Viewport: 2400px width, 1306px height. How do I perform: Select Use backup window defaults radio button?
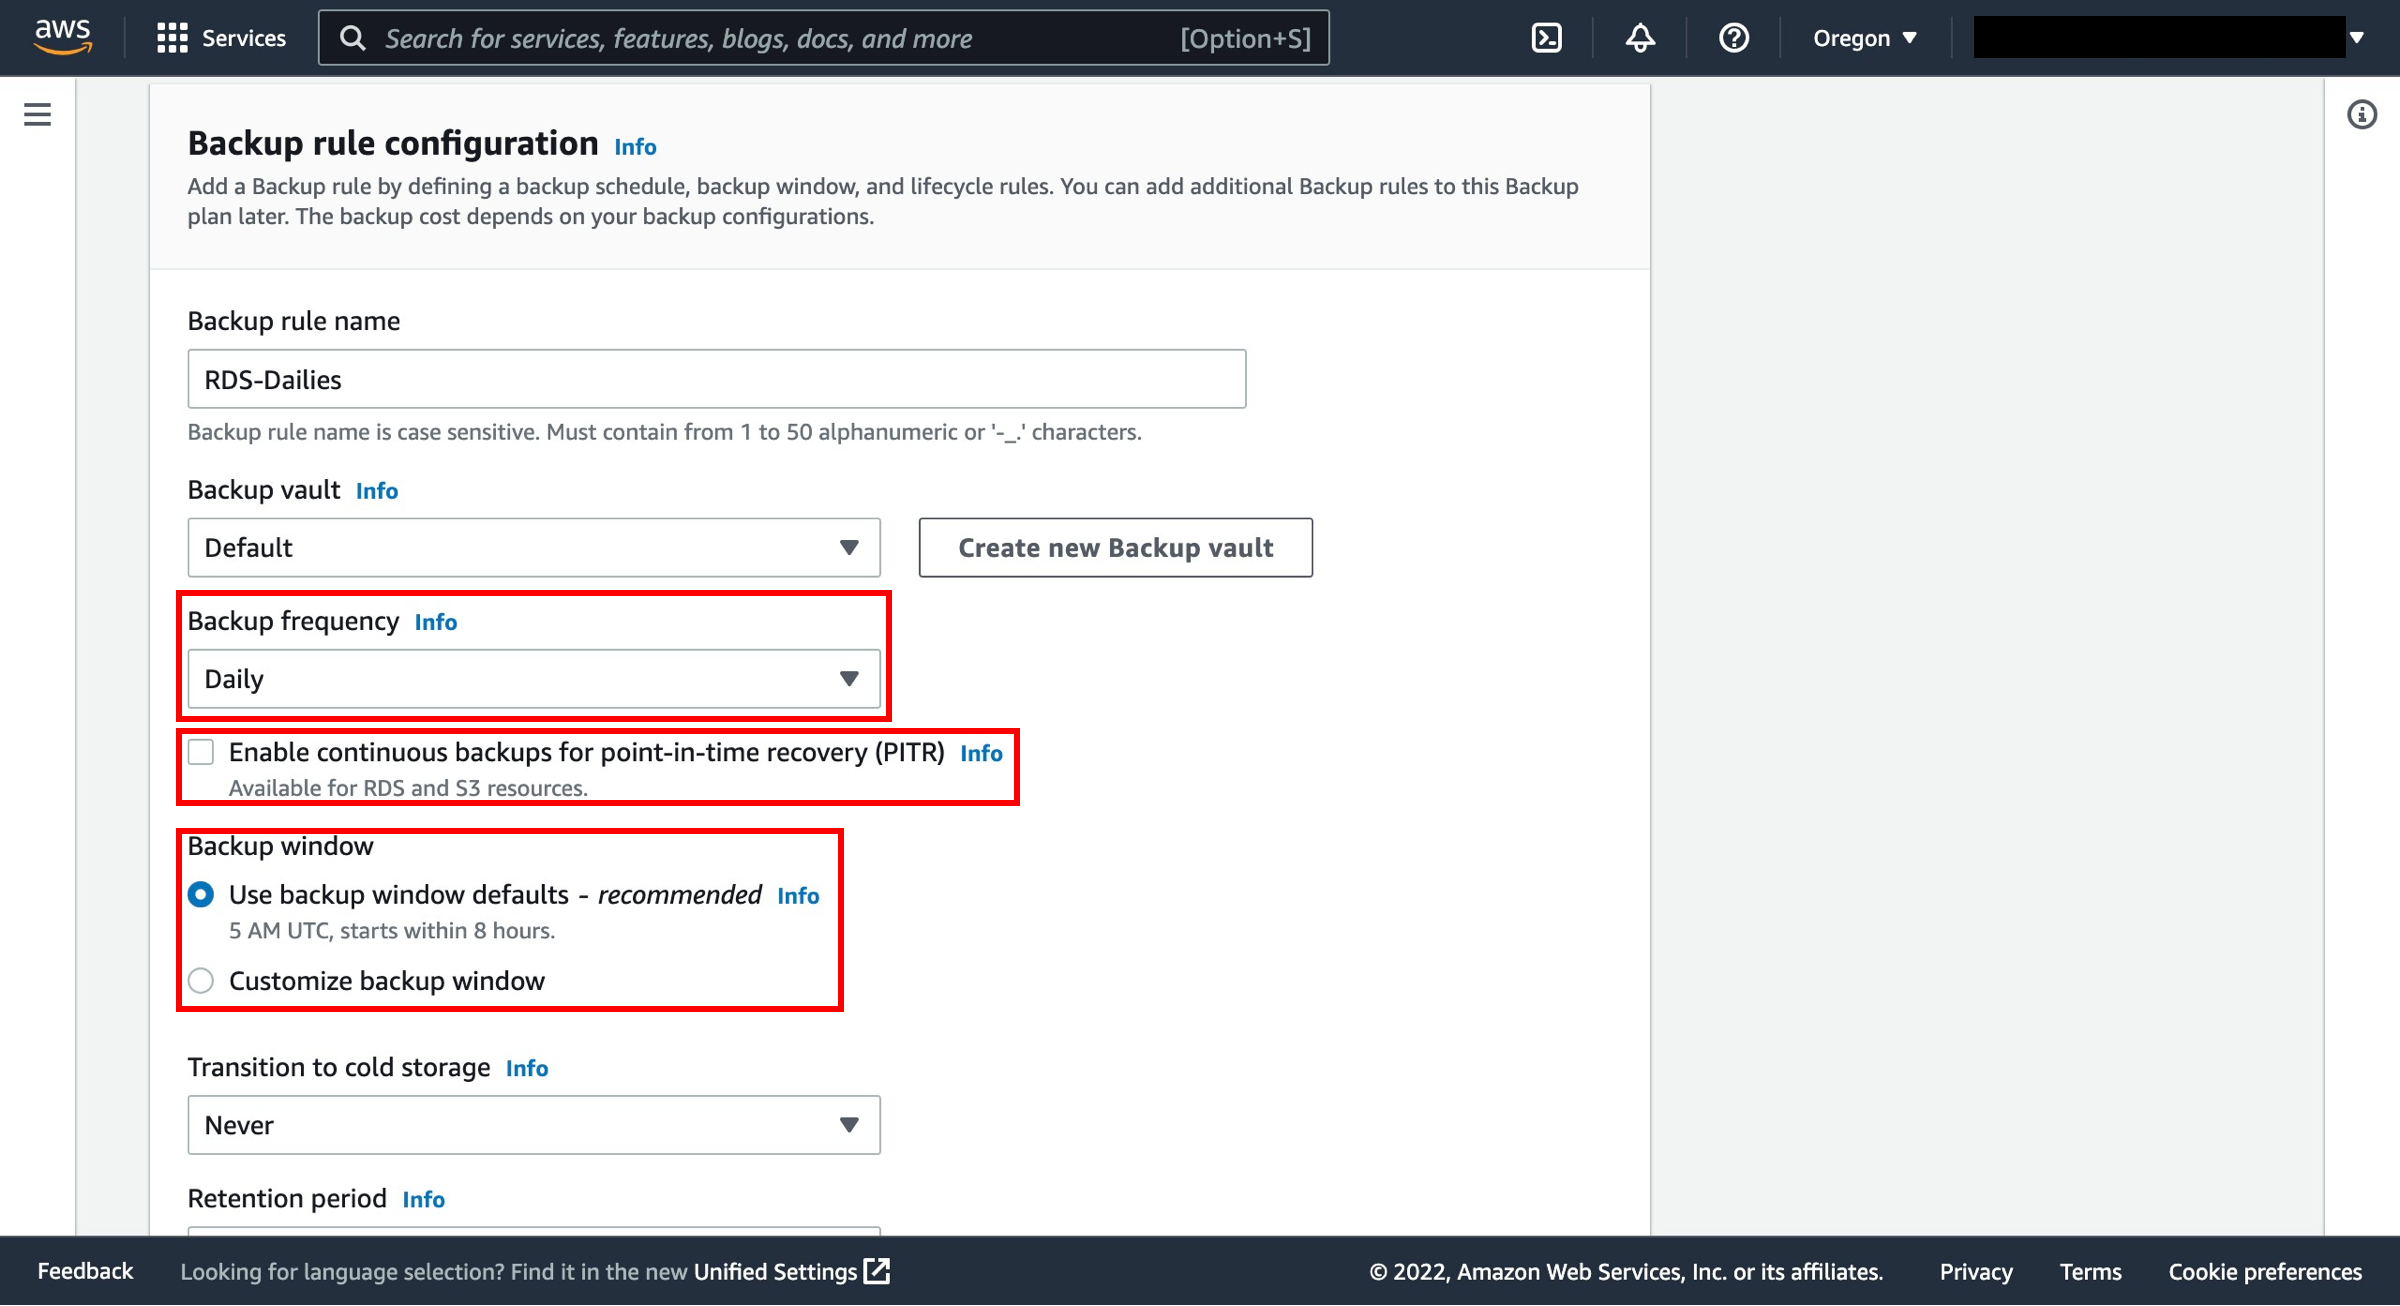[201, 894]
